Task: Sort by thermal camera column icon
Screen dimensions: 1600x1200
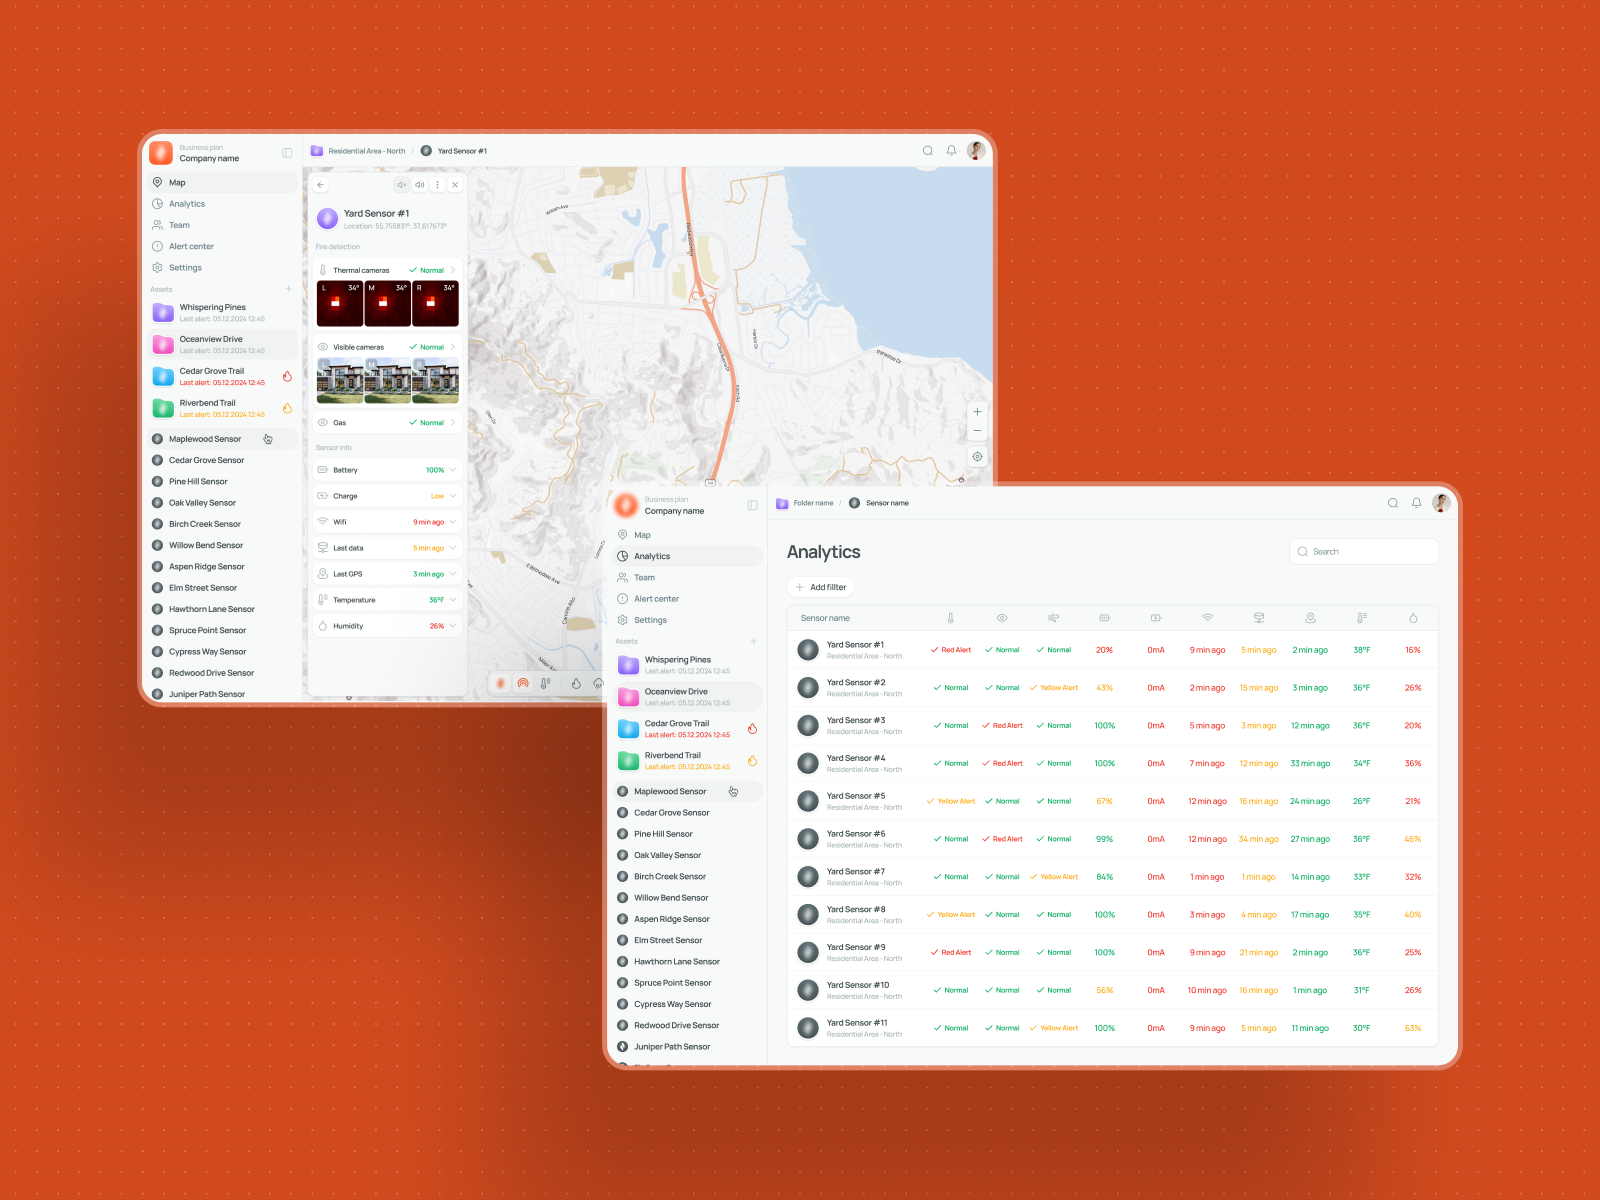Action: coord(951,618)
